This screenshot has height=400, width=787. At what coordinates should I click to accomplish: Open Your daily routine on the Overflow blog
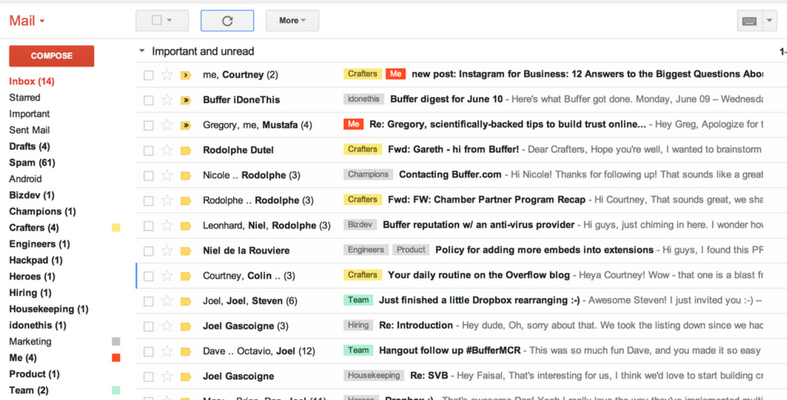click(479, 275)
